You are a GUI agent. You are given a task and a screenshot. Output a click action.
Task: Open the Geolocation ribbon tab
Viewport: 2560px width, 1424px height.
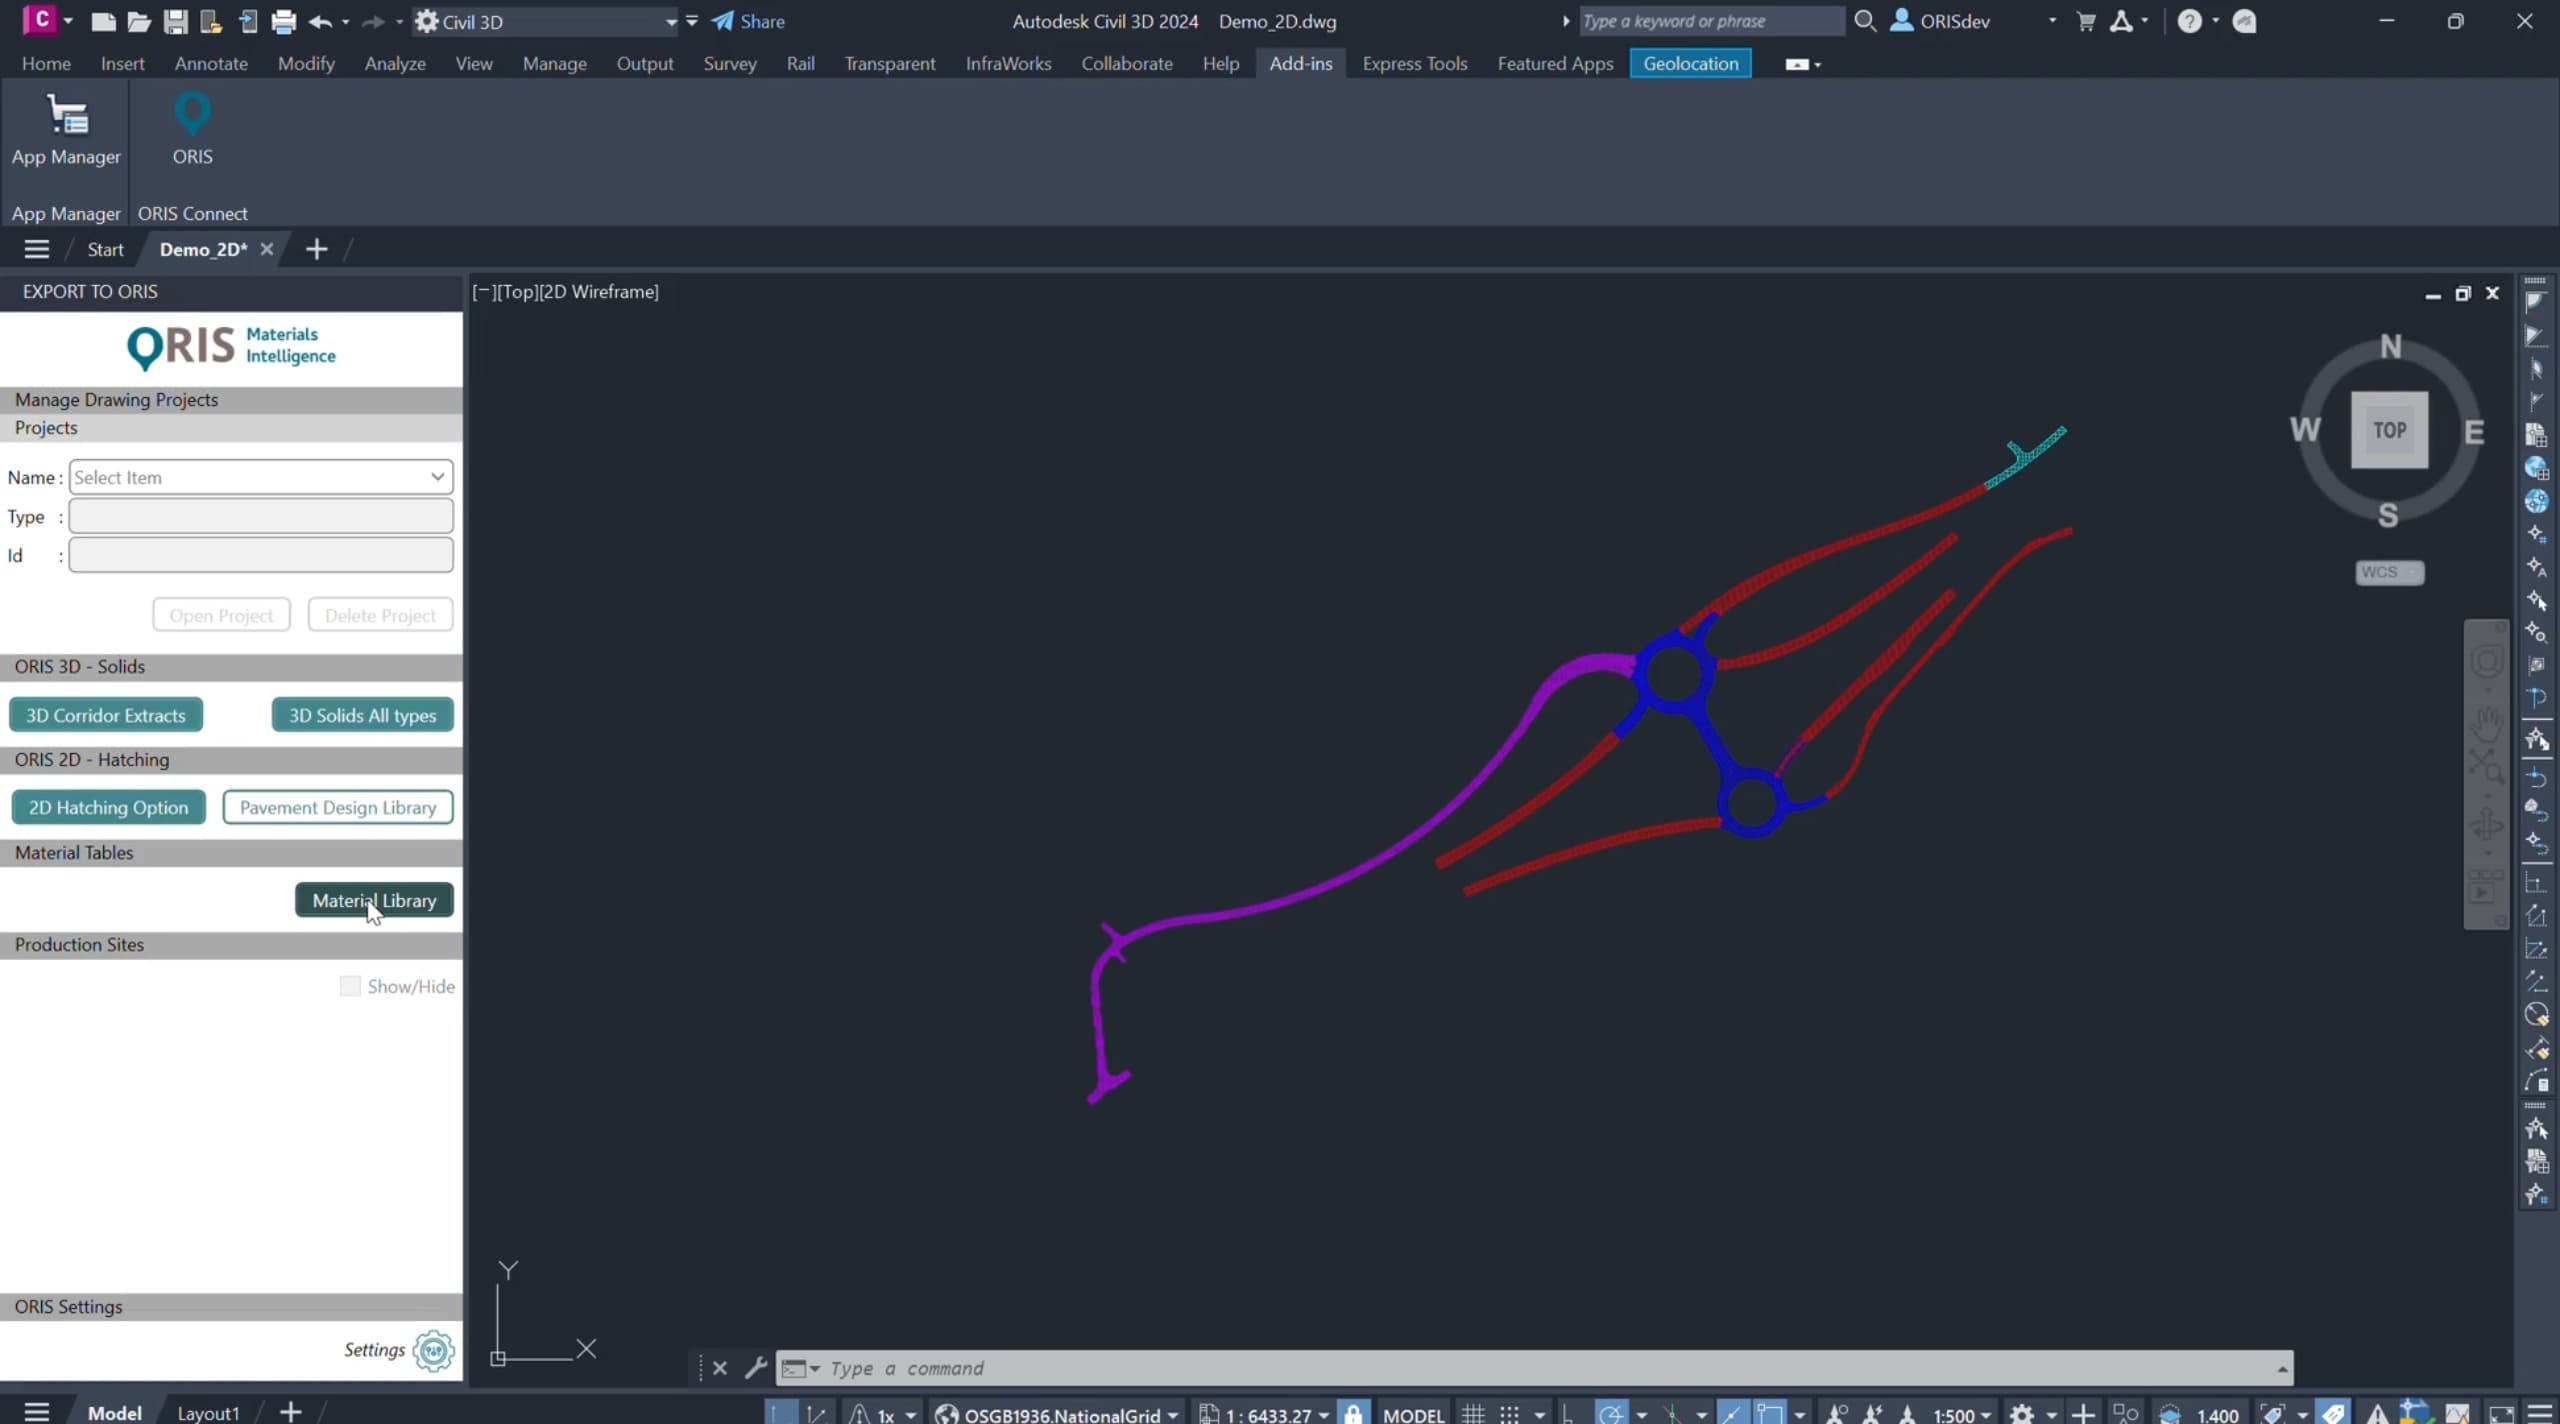point(1690,63)
